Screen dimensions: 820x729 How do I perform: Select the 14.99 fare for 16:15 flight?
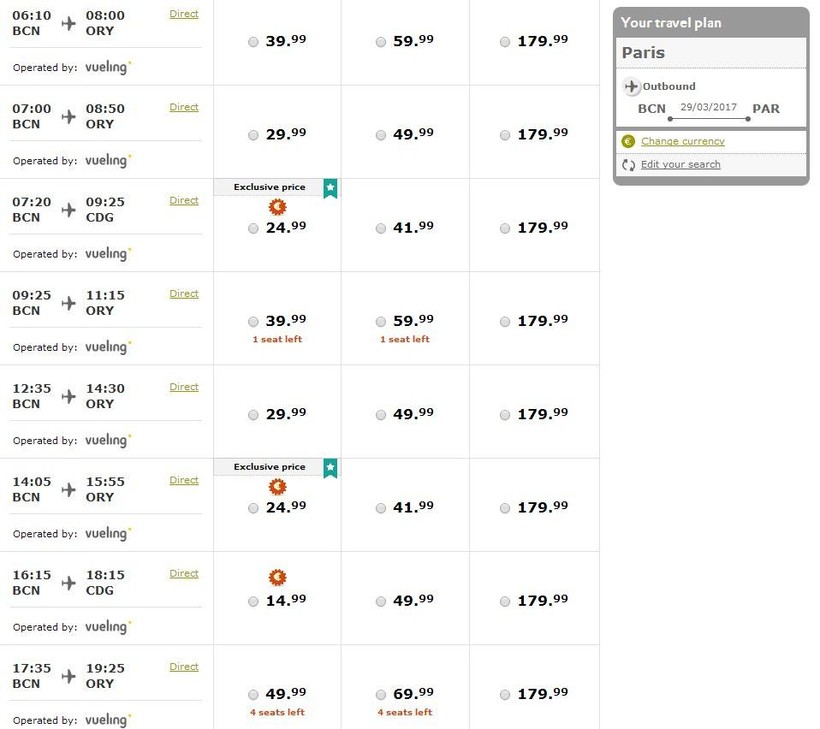(x=253, y=602)
